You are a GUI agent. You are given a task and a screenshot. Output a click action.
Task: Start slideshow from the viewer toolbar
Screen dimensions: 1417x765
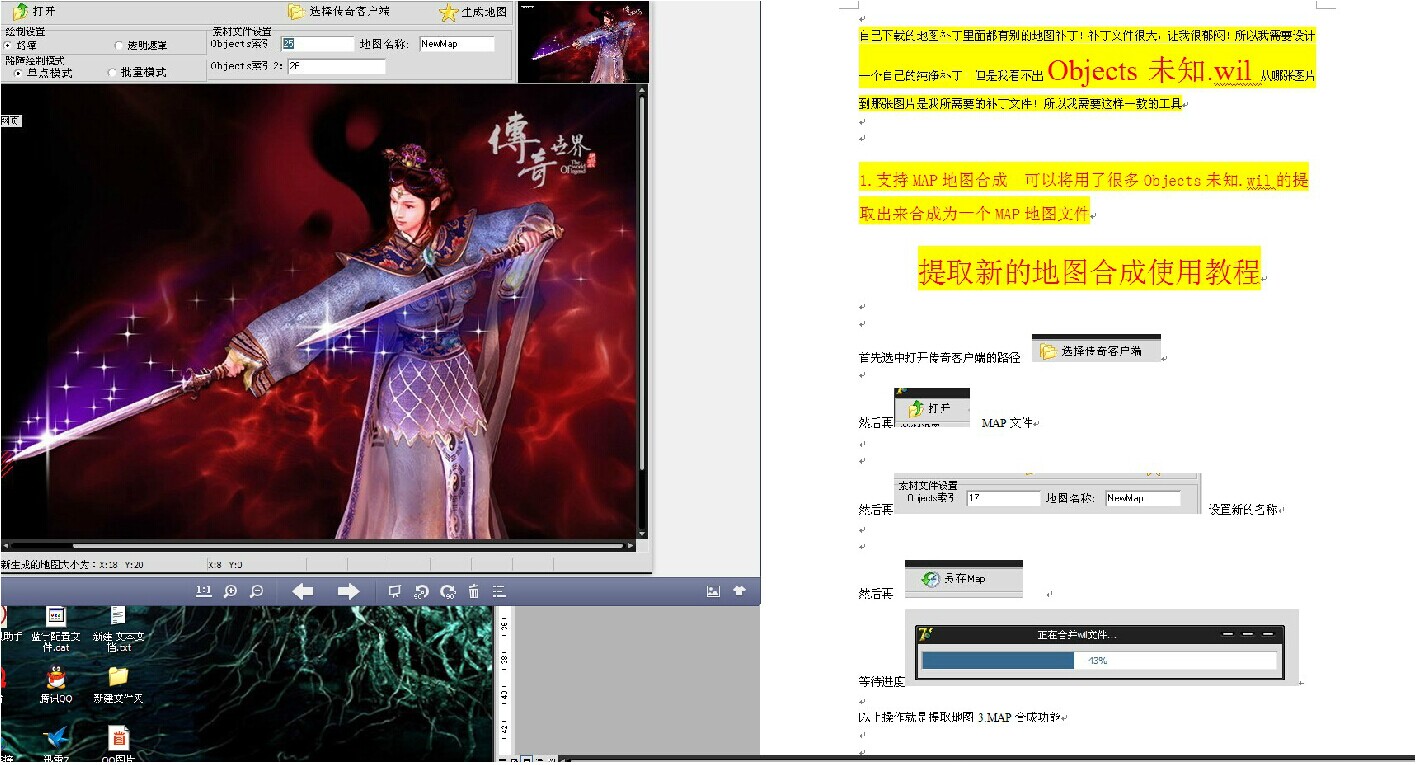[x=394, y=592]
